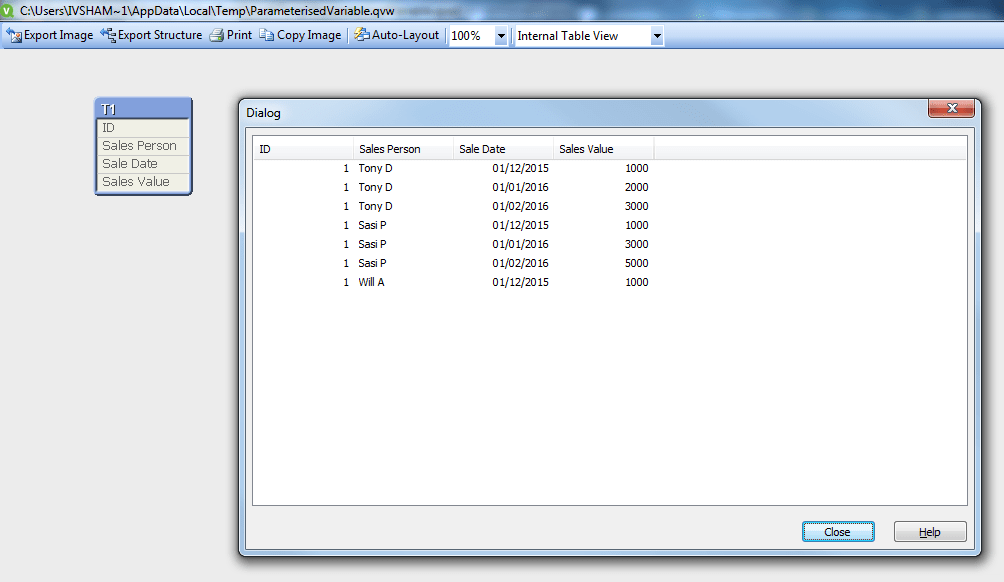Image resolution: width=1004 pixels, height=582 pixels.
Task: Click 3000 value in Sasi P row
Action: pyautogui.click(x=636, y=245)
